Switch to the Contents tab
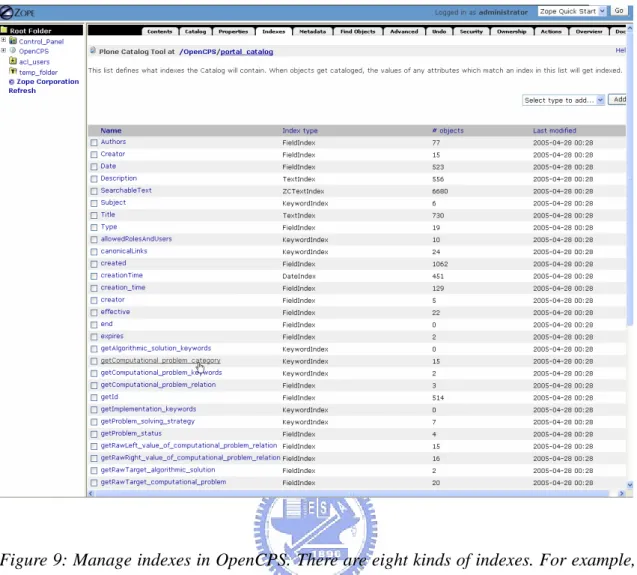The height and width of the screenshot is (575, 637). coord(160,31)
